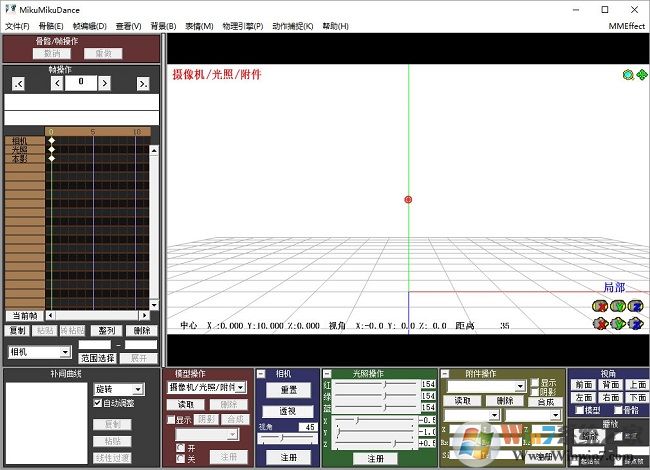This screenshot has width=650, height=470.
Task: Expand the 摄像机/光照/附件 model dropdown
Action: click(x=240, y=387)
